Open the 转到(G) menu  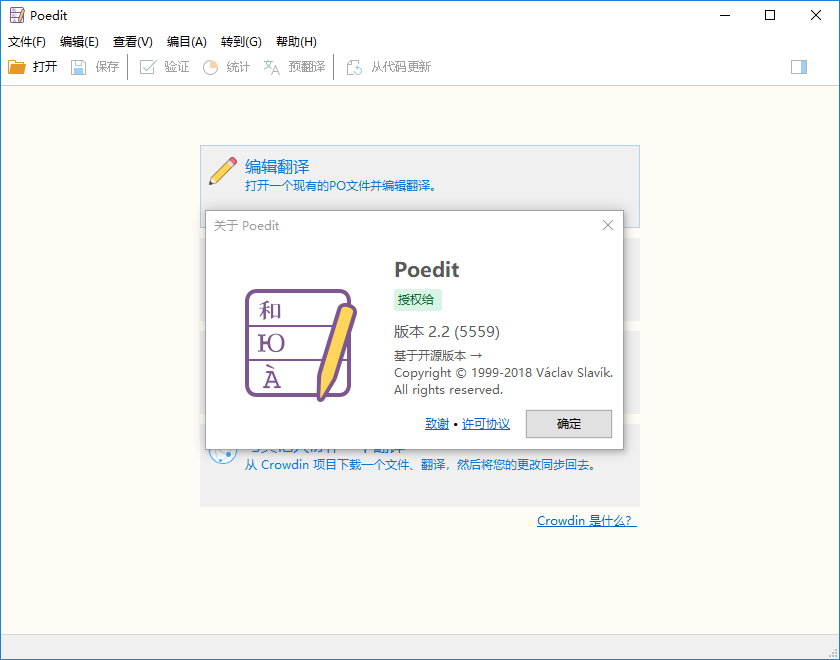coord(241,42)
